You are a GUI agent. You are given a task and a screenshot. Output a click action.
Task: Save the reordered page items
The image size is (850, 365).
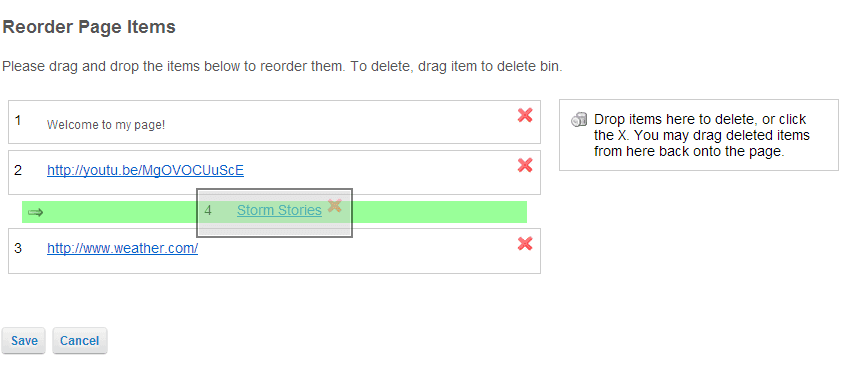coord(24,341)
